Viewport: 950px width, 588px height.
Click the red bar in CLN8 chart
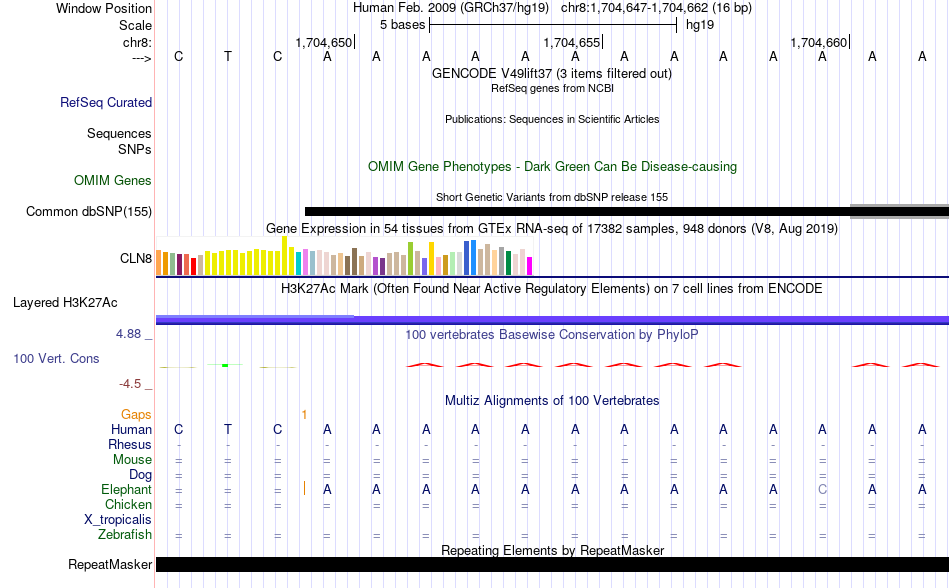click(x=193, y=266)
